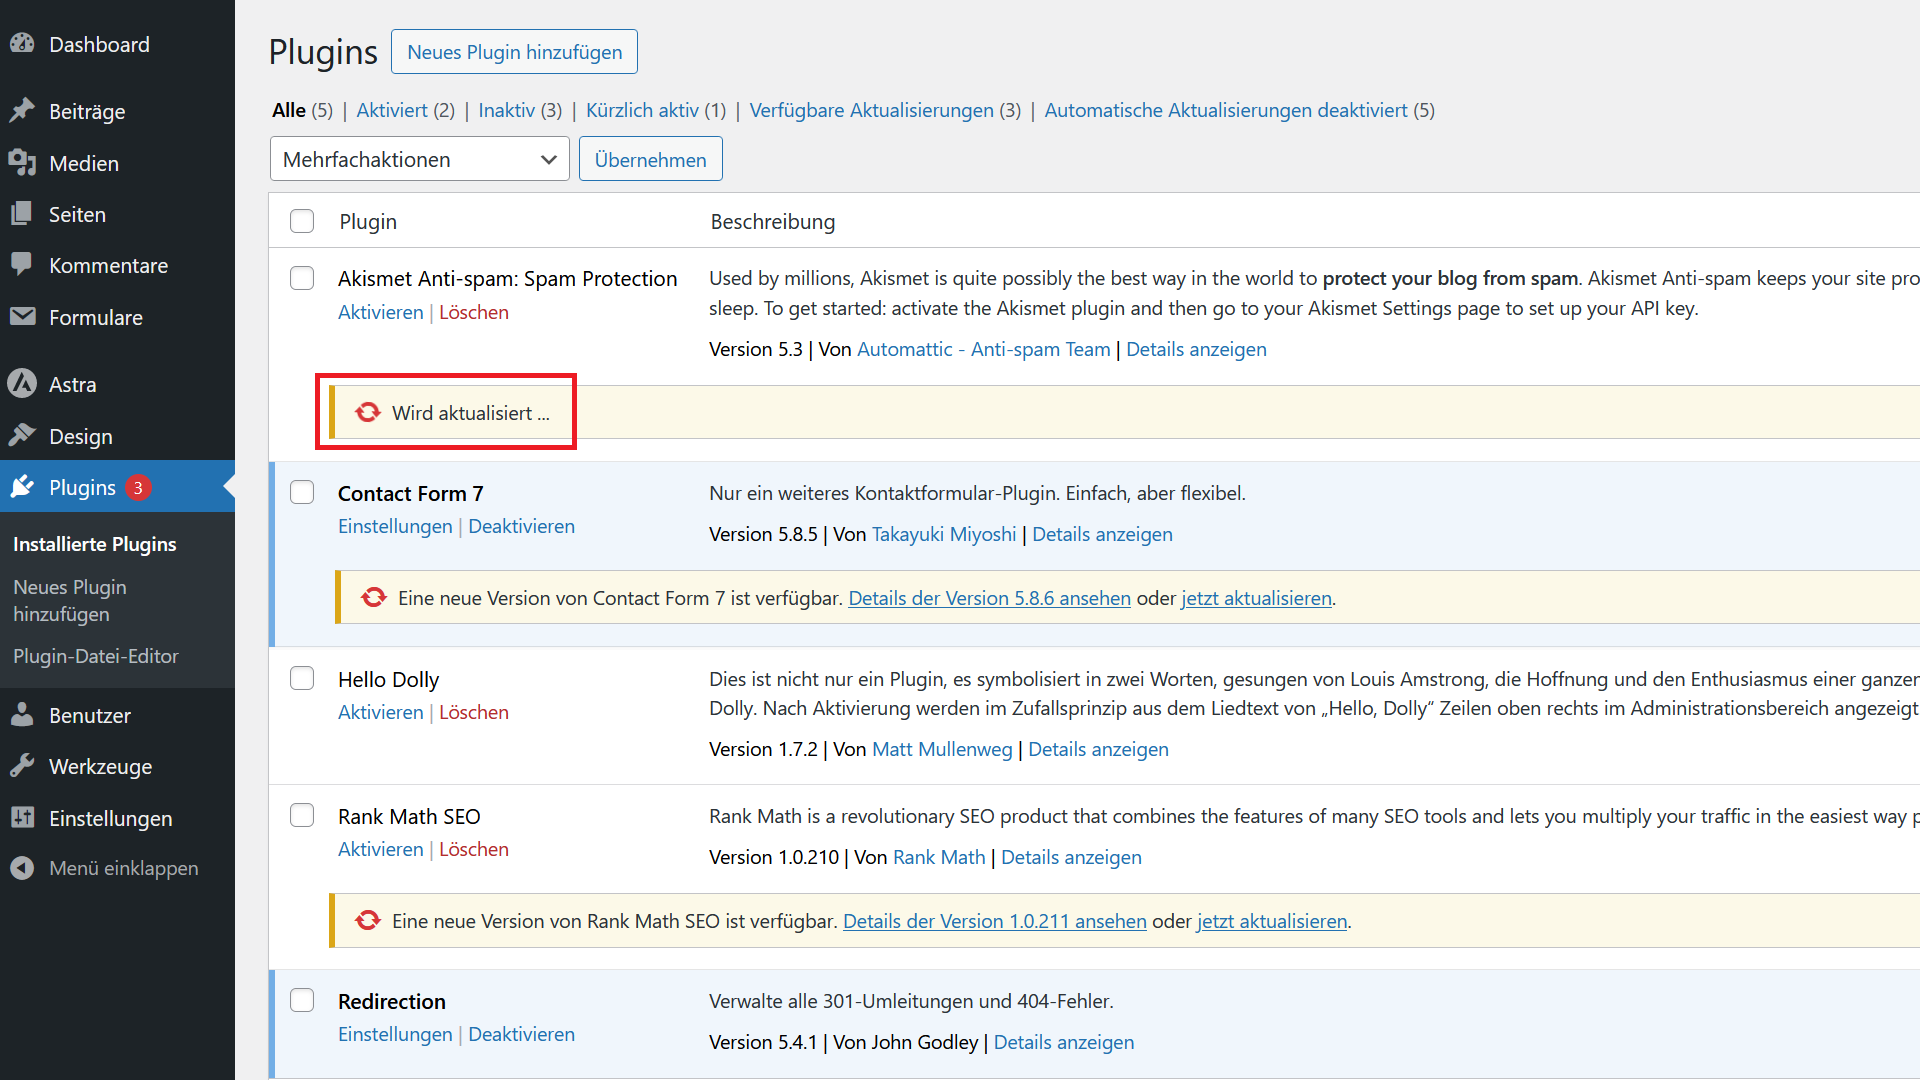This screenshot has height=1080, width=1920.
Task: Check the Contact Form 7 checkbox
Action: coord(302,492)
